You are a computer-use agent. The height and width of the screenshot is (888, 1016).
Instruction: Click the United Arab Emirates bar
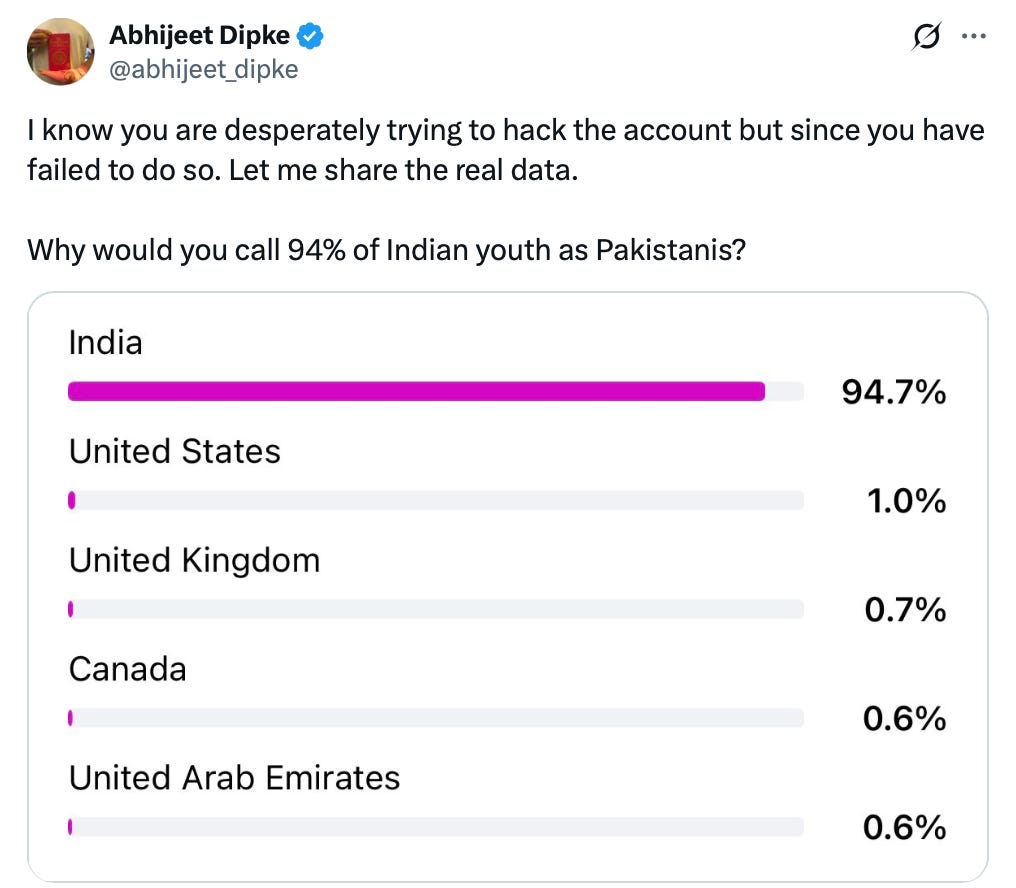point(435,827)
